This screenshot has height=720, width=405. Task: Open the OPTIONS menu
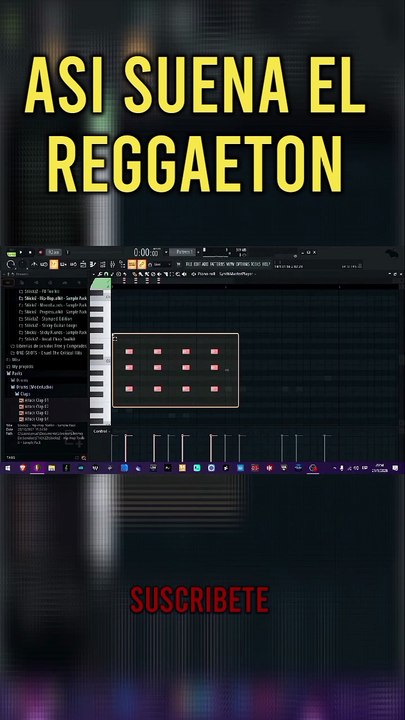pyautogui.click(x=242, y=264)
